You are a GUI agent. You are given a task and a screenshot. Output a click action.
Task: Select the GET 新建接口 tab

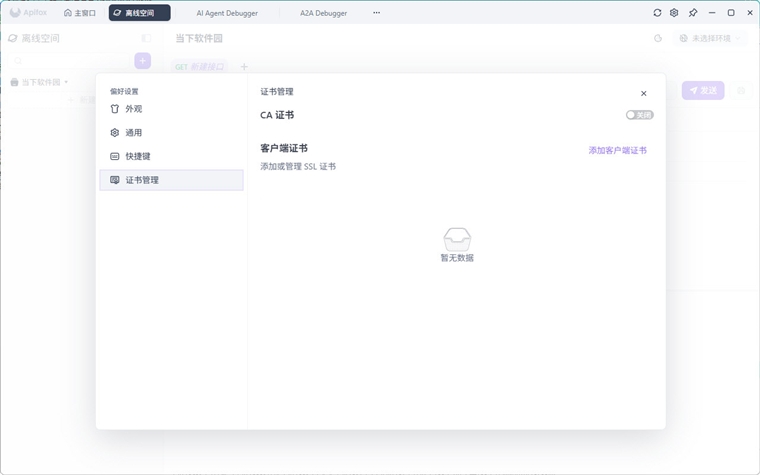(x=200, y=66)
